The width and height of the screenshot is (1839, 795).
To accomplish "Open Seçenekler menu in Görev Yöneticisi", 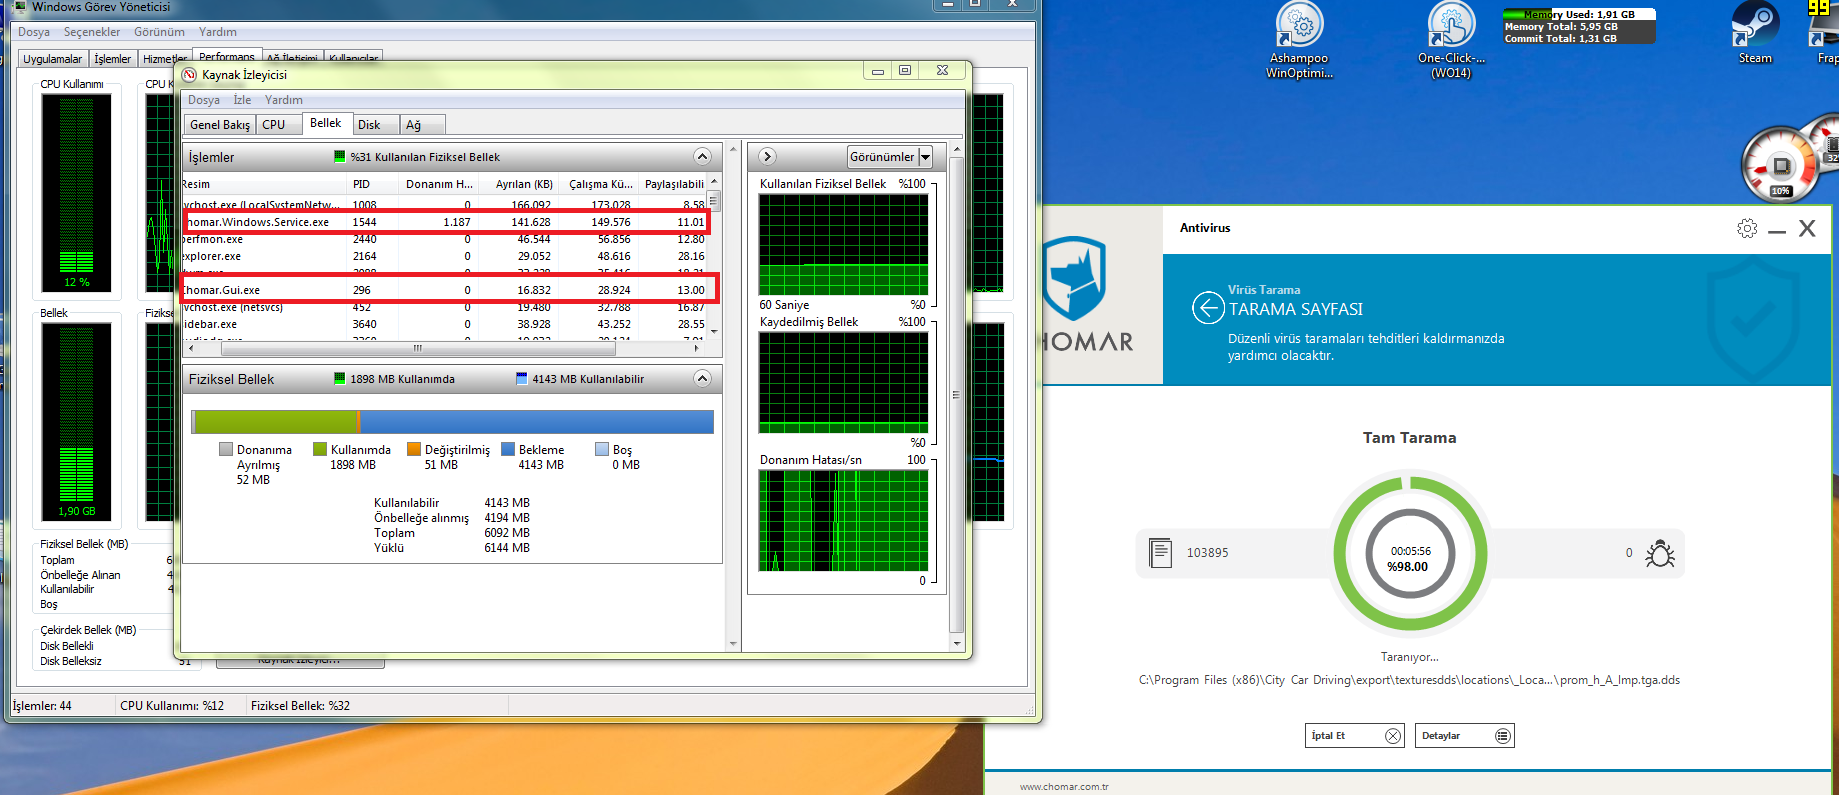I will (x=92, y=32).
